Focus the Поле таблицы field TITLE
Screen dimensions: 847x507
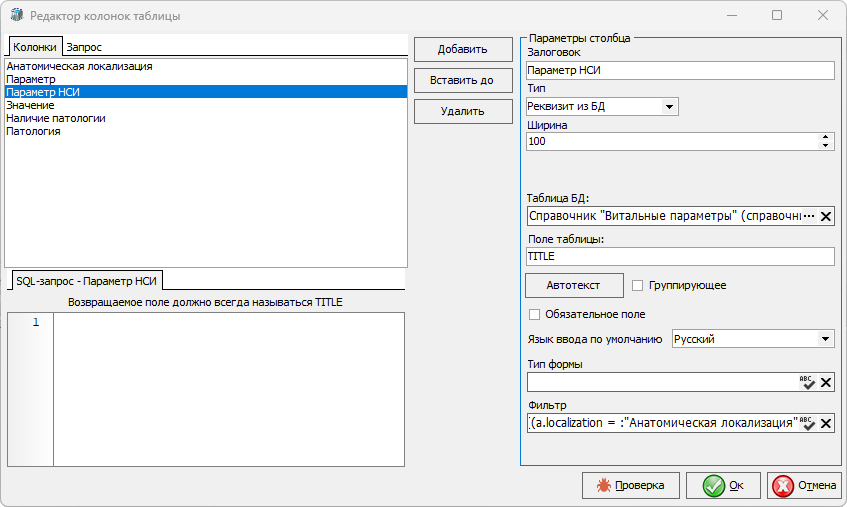(680, 256)
